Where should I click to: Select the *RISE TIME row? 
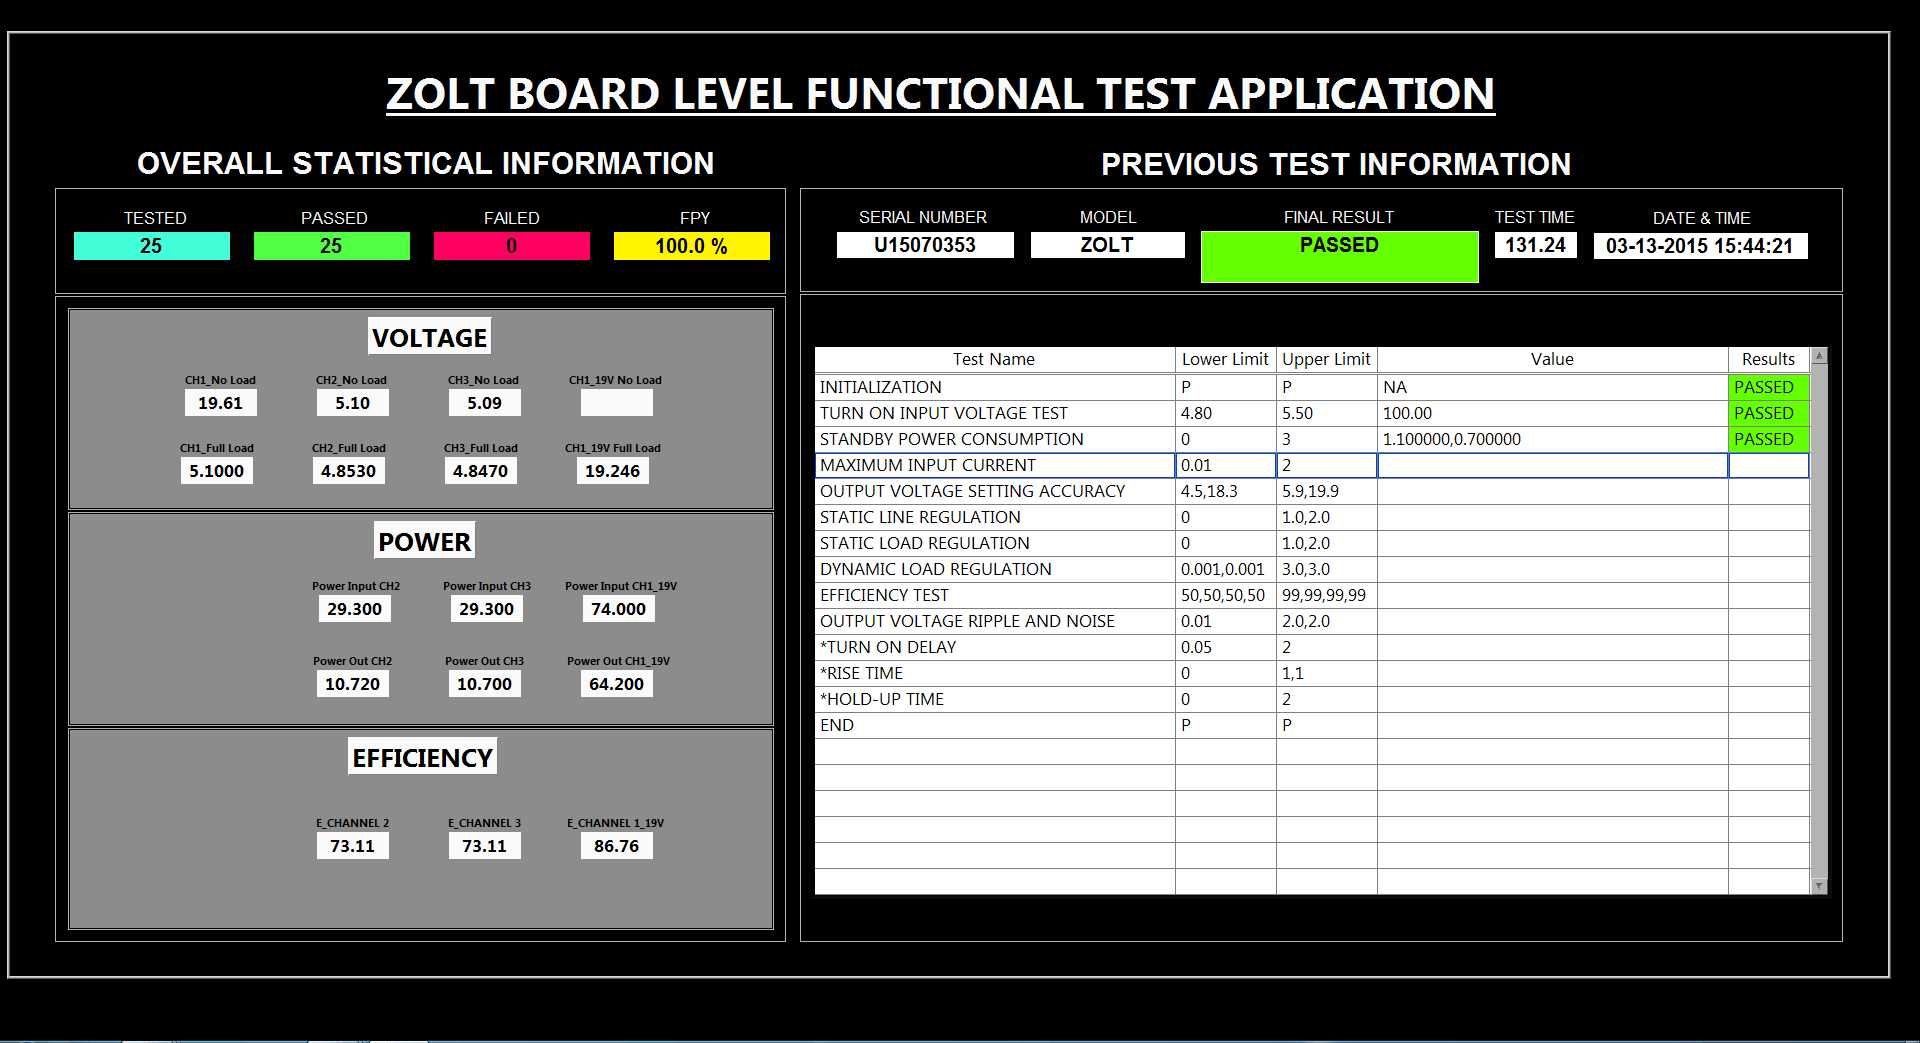(x=1312, y=673)
